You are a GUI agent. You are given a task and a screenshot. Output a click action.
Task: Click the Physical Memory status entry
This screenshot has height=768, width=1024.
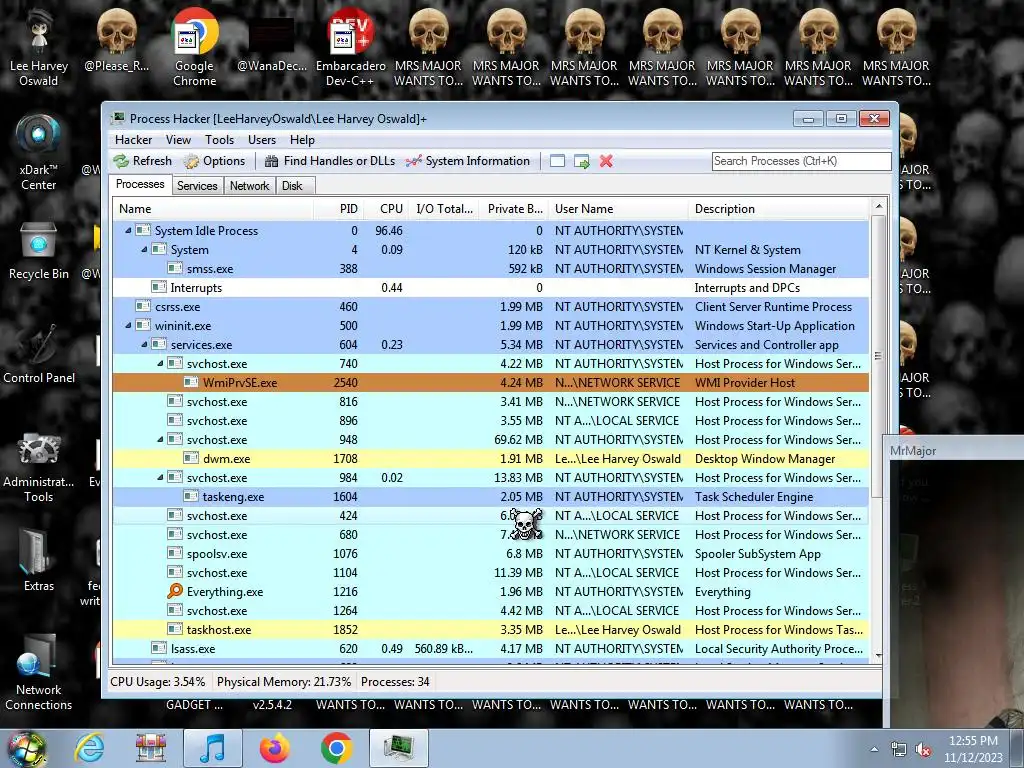click(x=283, y=682)
